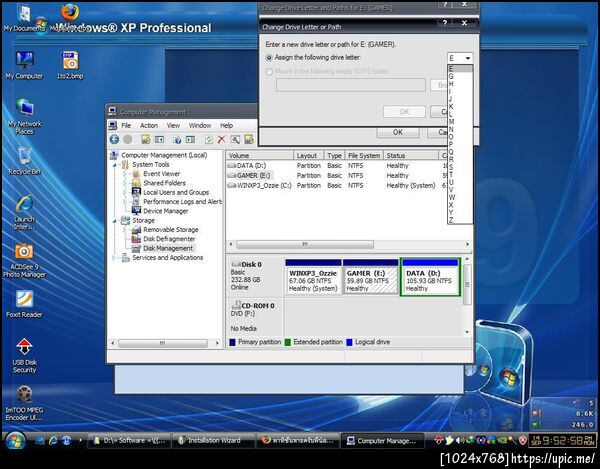Select the DATA (D:) volume row
Image resolution: width=600 pixels, height=469 pixels.
coord(337,166)
